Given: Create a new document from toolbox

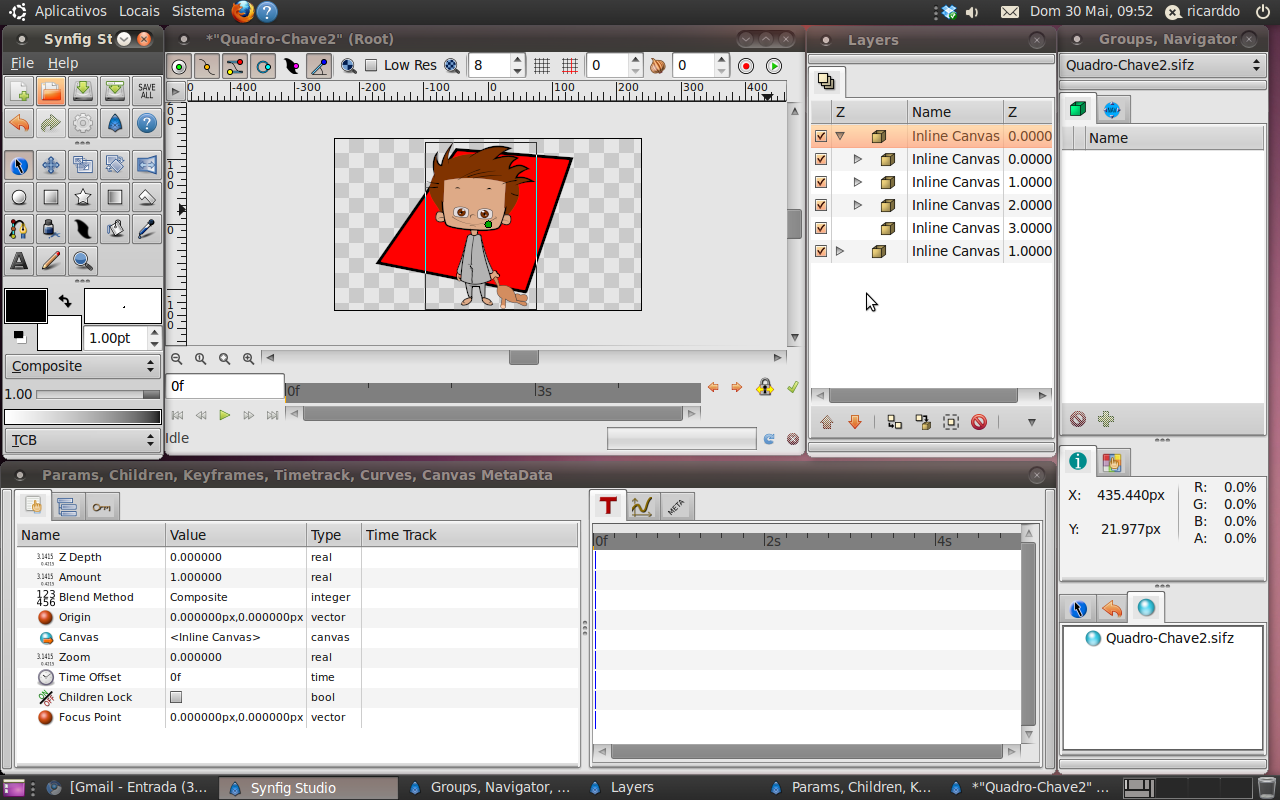Looking at the screenshot, I should tap(18, 91).
